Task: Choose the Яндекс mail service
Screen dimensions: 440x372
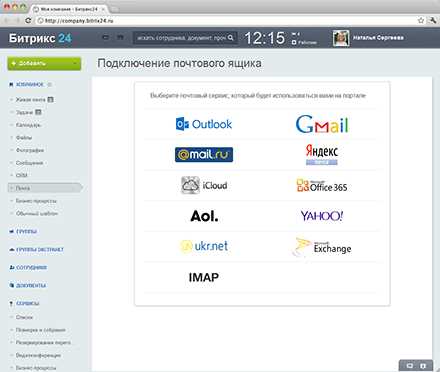Action: [x=322, y=155]
